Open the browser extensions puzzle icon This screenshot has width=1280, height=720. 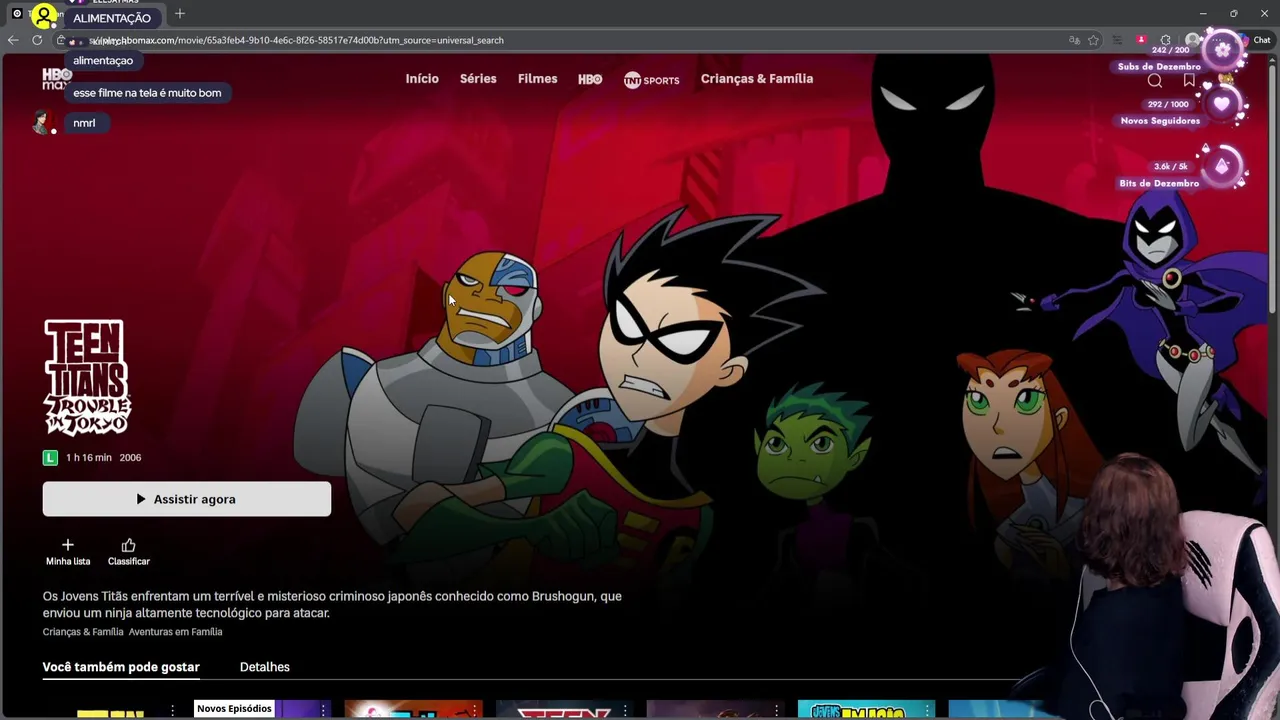(x=1165, y=40)
